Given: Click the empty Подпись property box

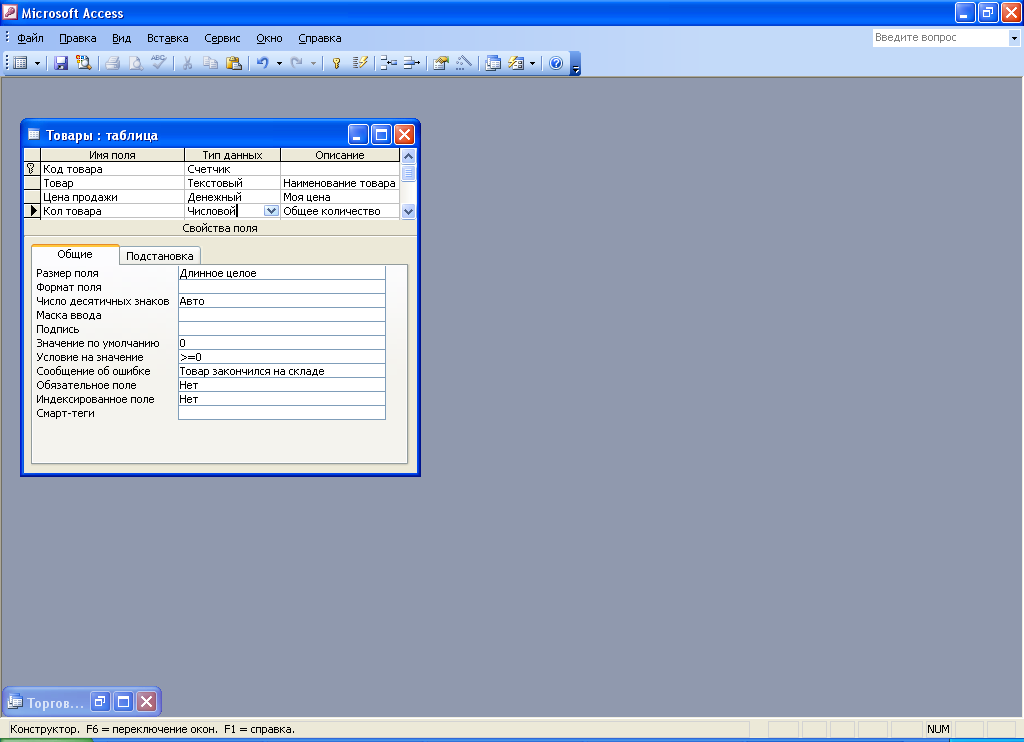Looking at the screenshot, I should tap(281, 329).
